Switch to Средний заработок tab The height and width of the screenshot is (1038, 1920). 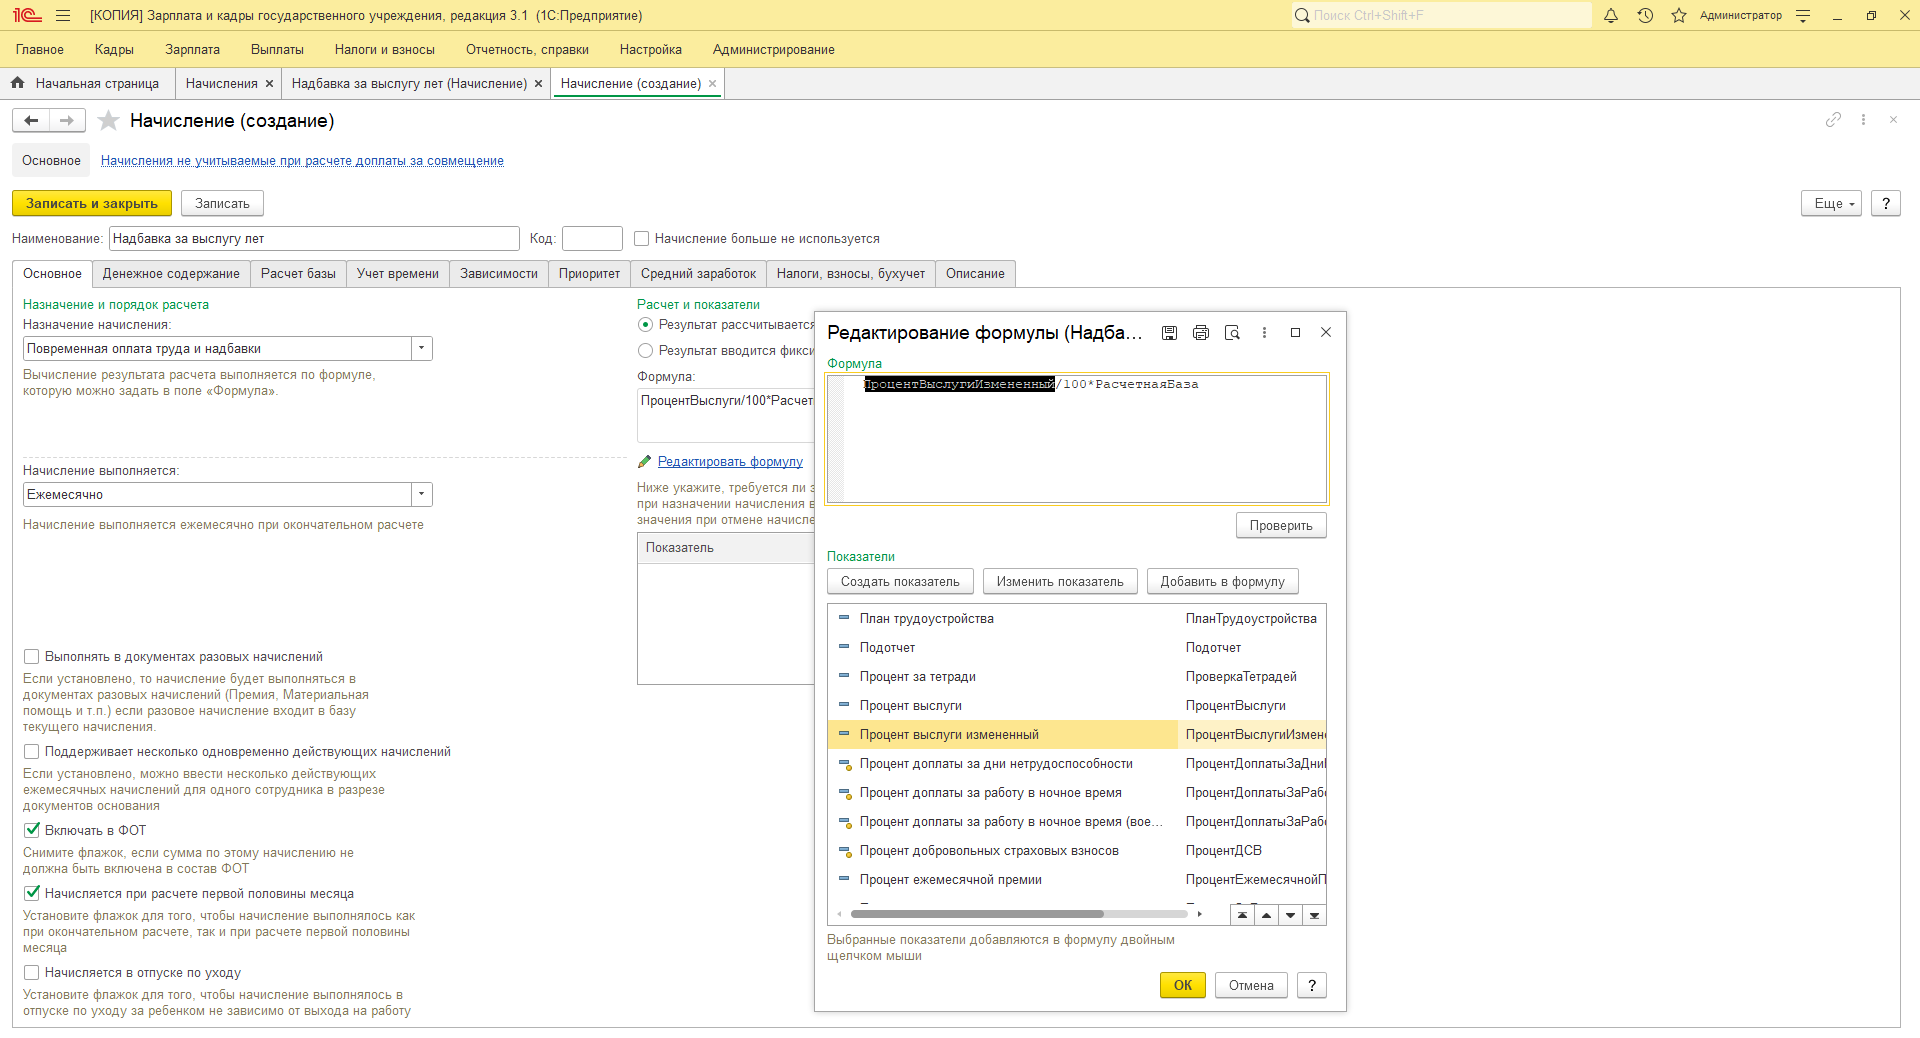(698, 274)
